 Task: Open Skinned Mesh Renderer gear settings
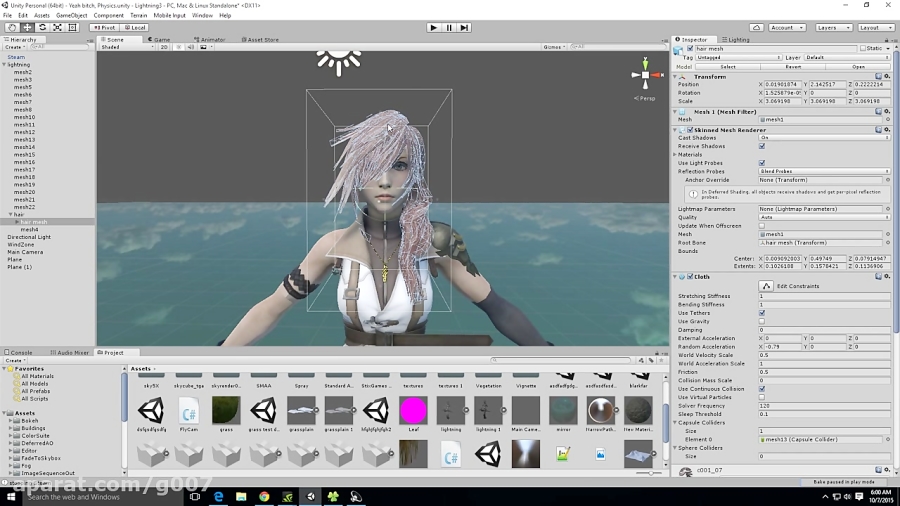click(887, 130)
